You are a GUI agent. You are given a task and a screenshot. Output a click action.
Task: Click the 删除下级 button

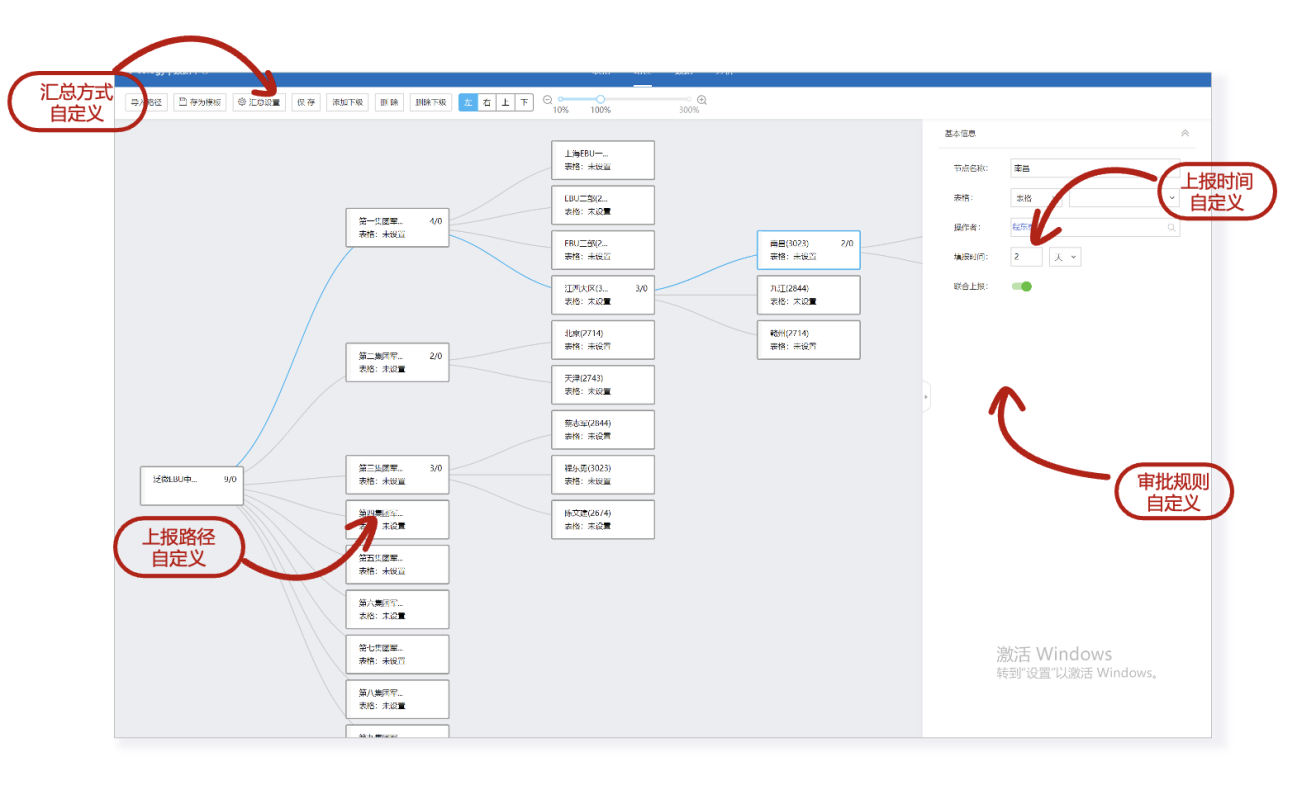coord(431,102)
